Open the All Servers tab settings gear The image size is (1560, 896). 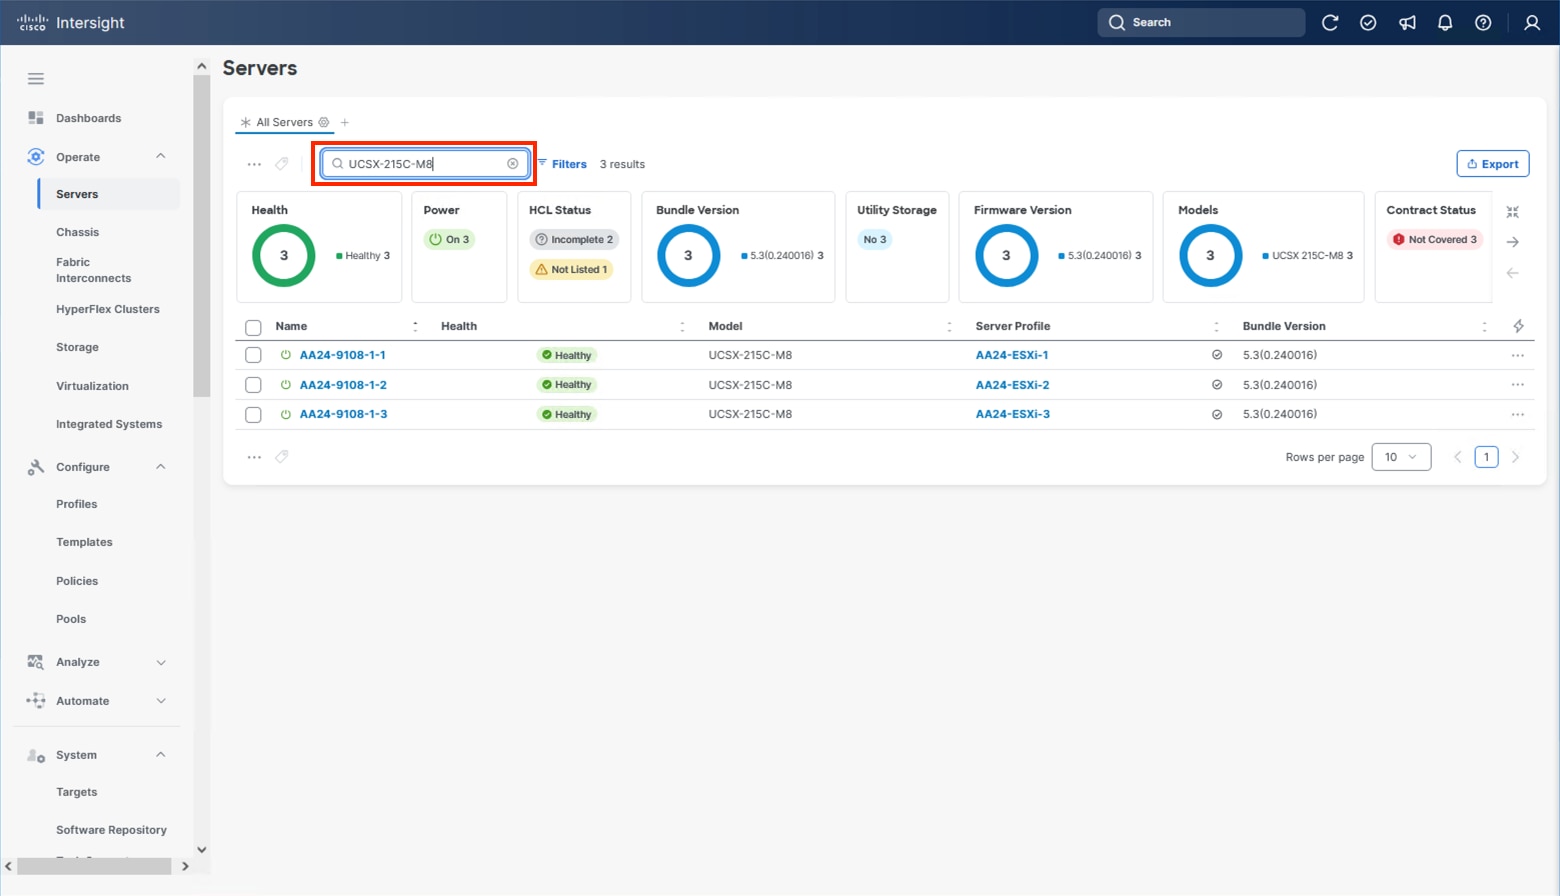[x=324, y=122]
